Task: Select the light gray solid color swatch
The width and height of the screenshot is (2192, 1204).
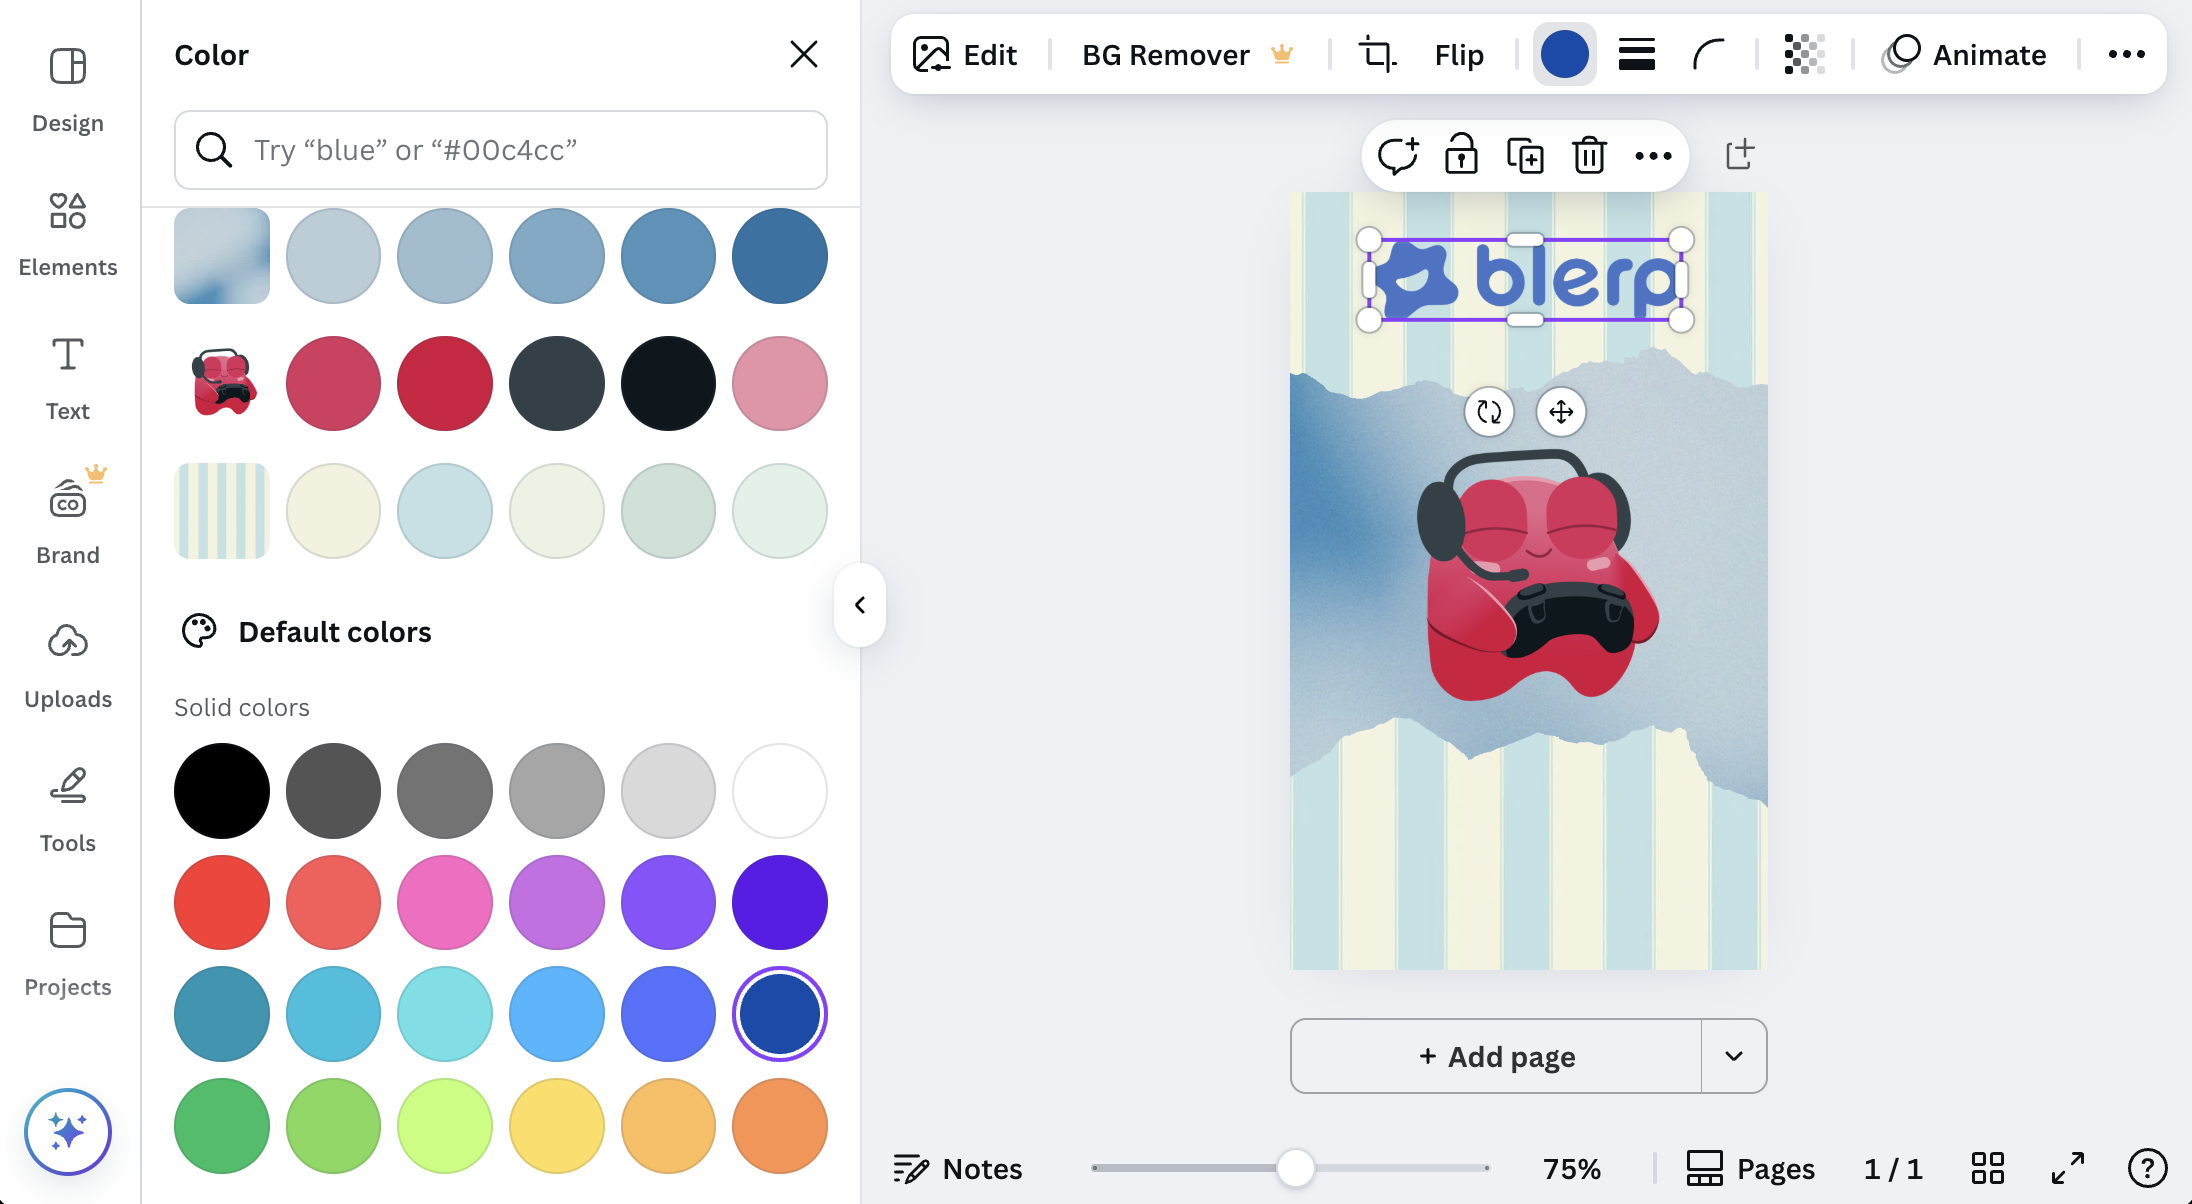Action: 668,791
